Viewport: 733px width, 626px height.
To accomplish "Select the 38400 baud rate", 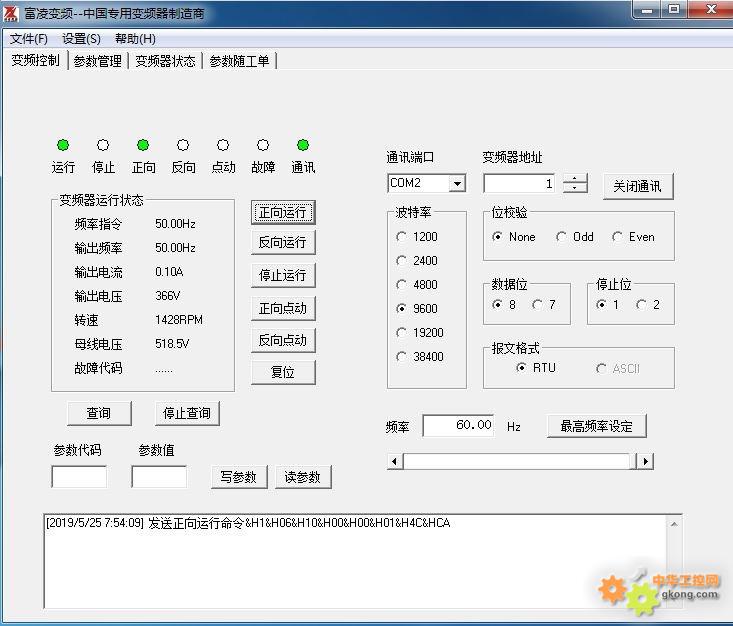I will [419, 357].
